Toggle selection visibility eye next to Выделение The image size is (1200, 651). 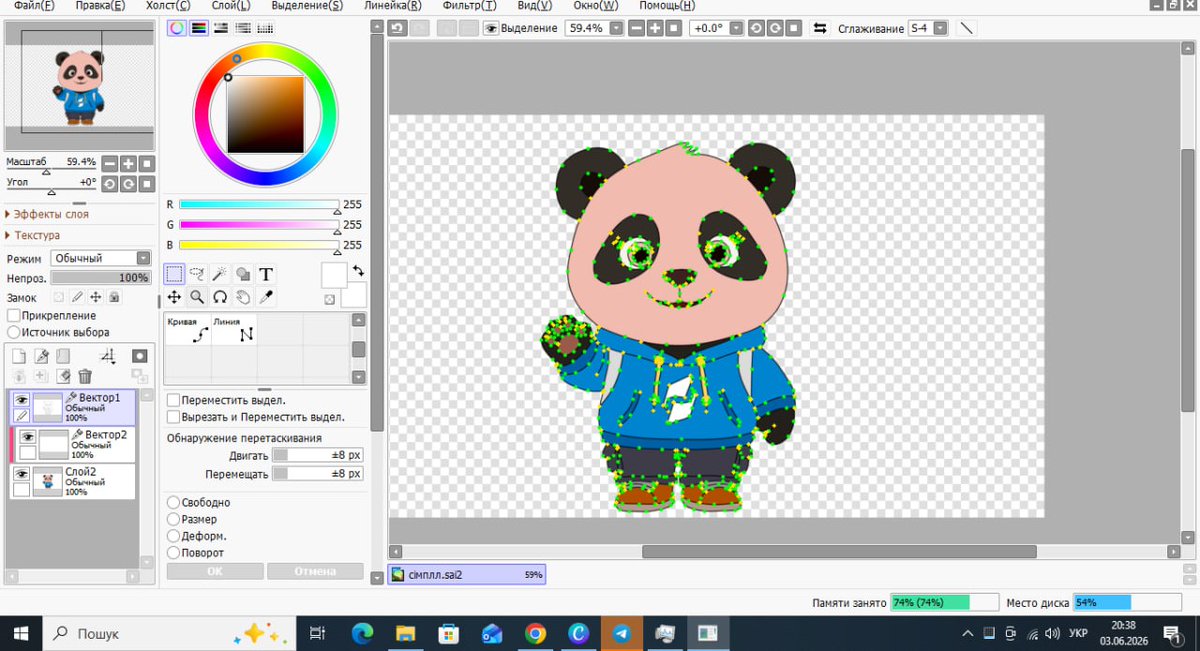491,28
